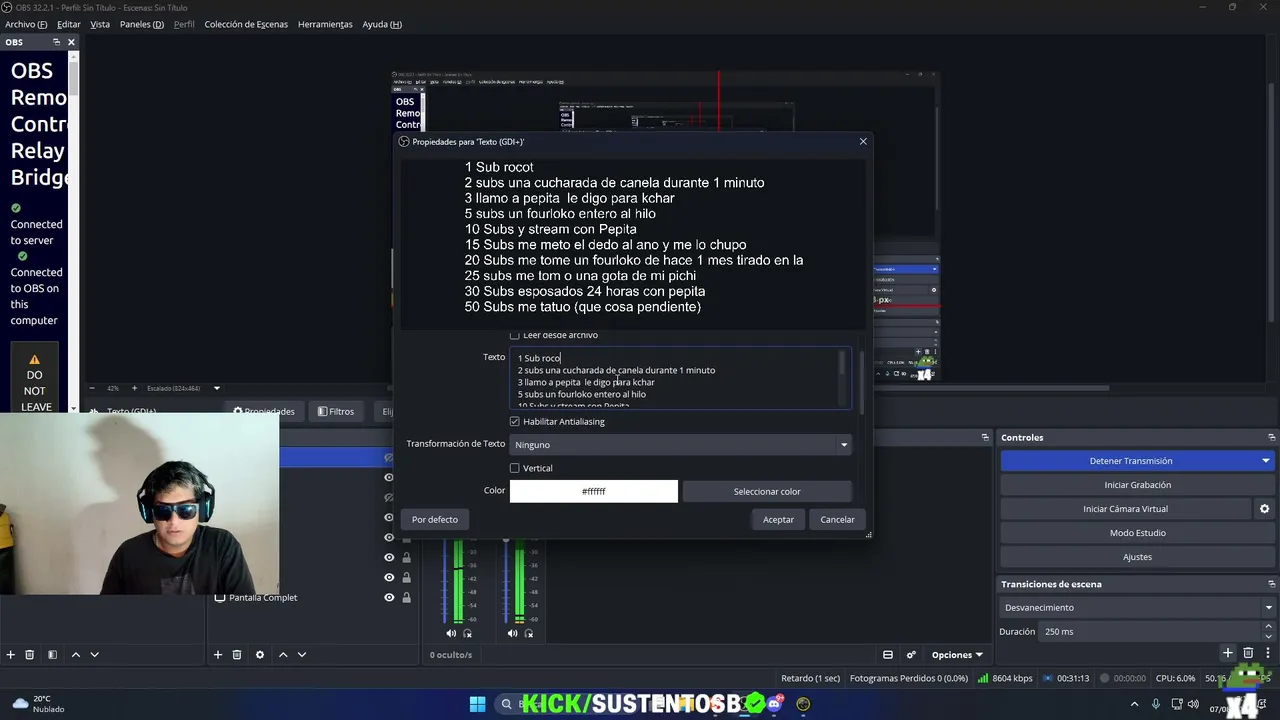This screenshot has width=1280, height=720.
Task: Open scene filters icon in Scenes toolbar
Action: pos(52,655)
